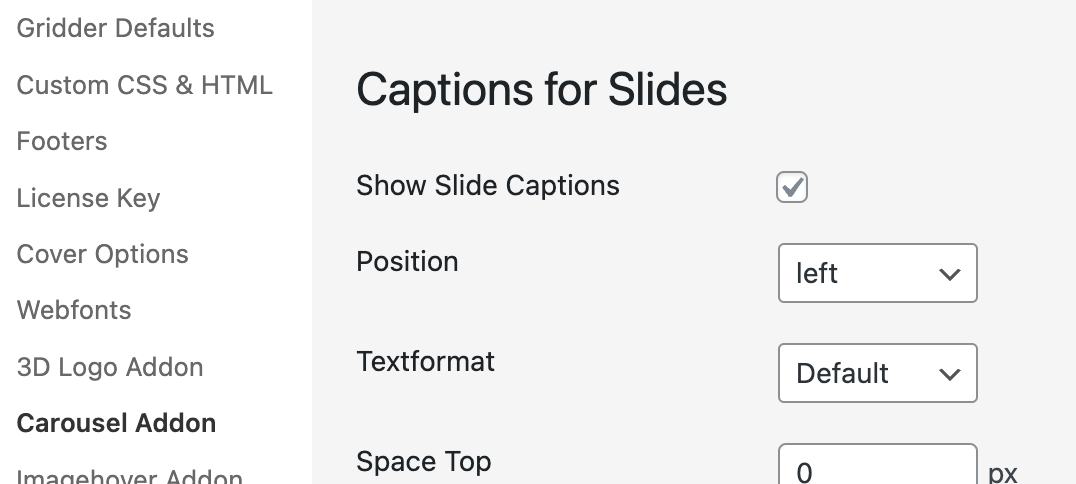Focus the Space Top input field

point(876,468)
